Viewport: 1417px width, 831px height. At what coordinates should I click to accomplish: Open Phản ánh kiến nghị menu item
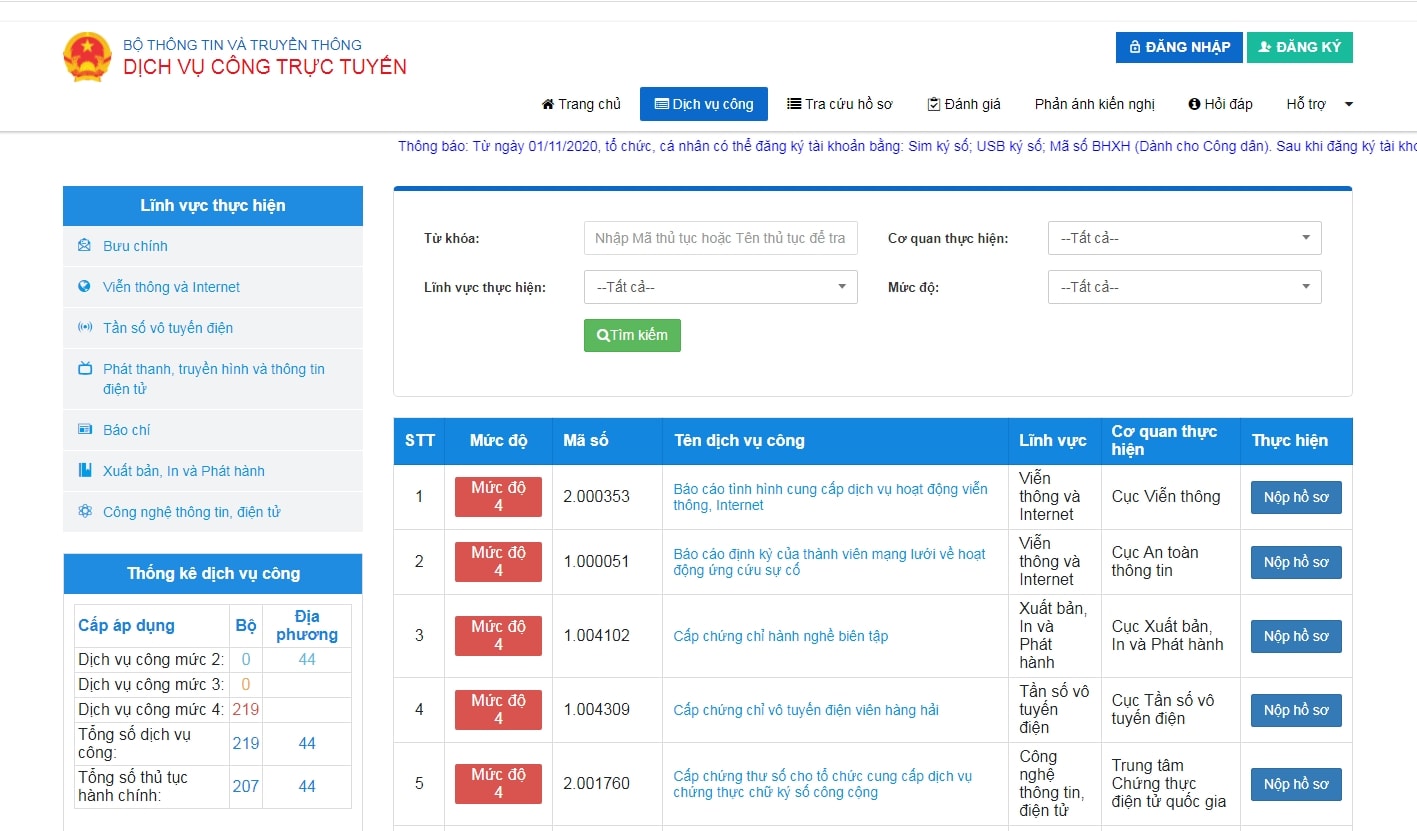1094,104
